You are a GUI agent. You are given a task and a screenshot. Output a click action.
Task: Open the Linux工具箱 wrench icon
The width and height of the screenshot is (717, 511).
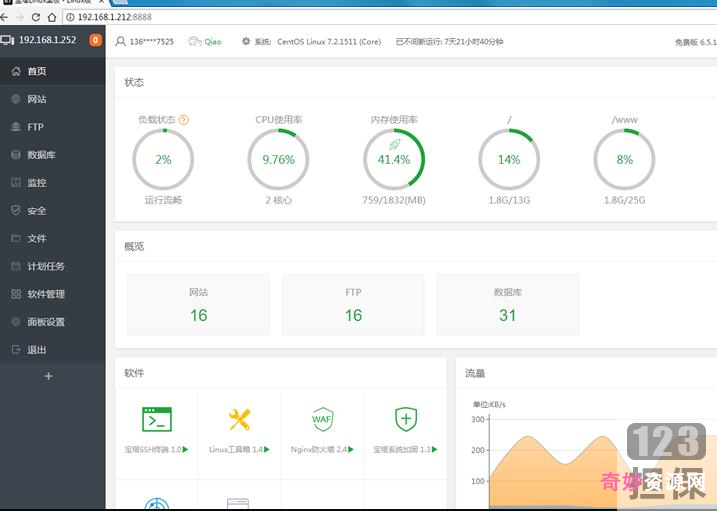pos(240,419)
